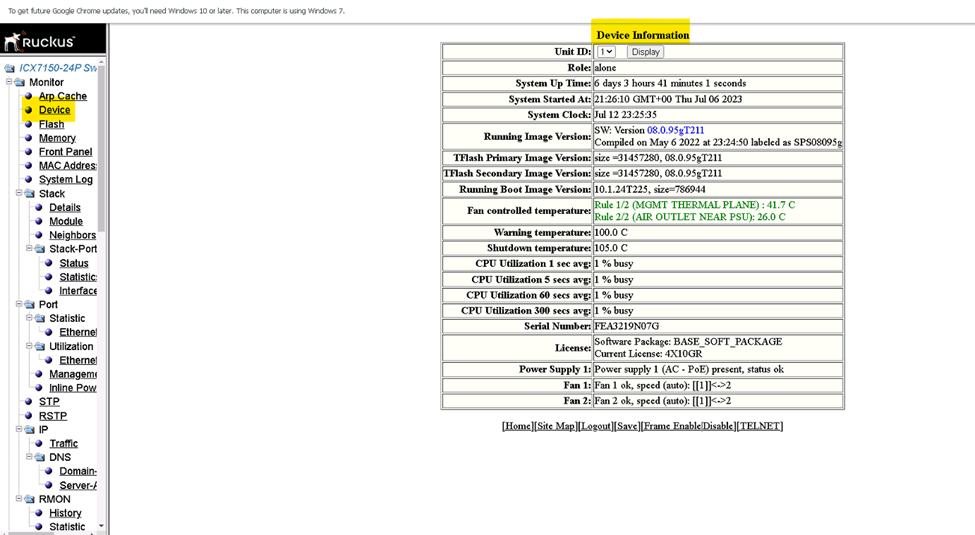975x535 pixels.
Task: Collapse the RMON tree folder
Action: tap(19, 498)
